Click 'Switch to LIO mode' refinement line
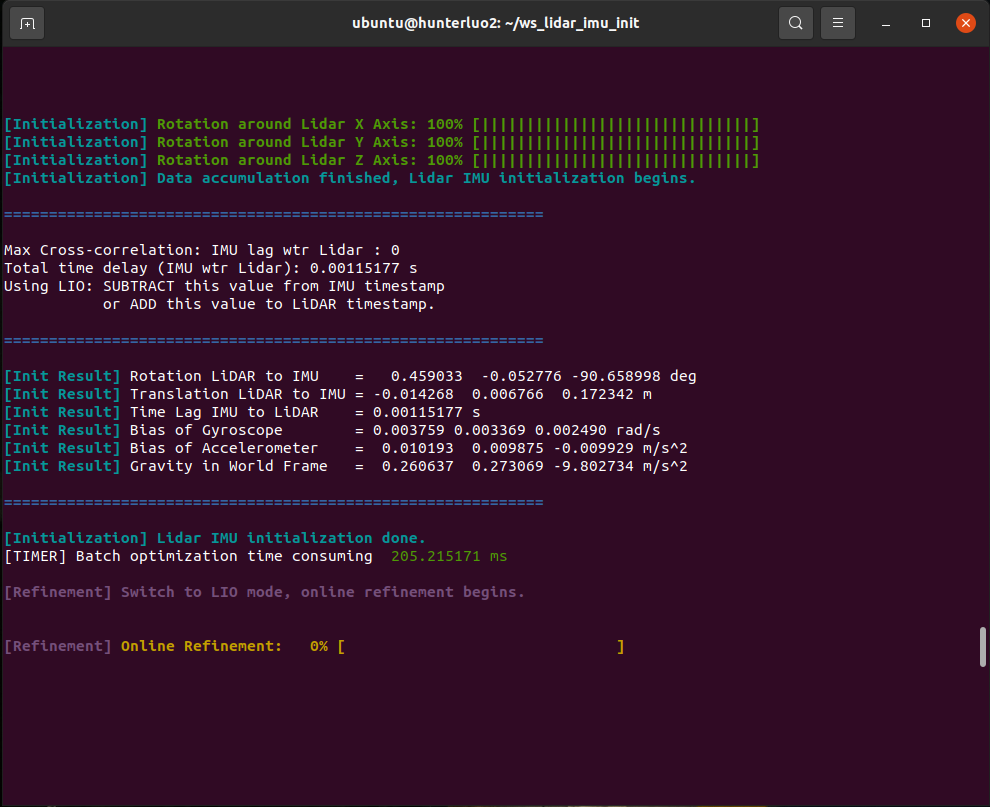This screenshot has width=990, height=807. coord(265,592)
